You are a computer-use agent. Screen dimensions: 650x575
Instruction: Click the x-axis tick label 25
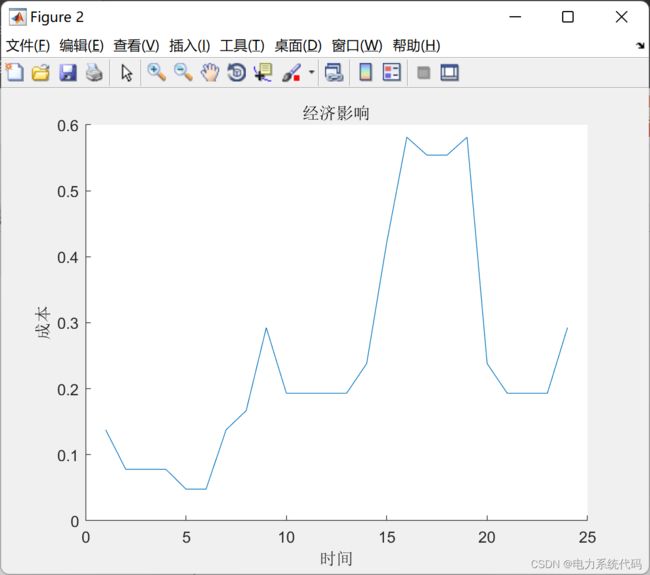pos(587,537)
